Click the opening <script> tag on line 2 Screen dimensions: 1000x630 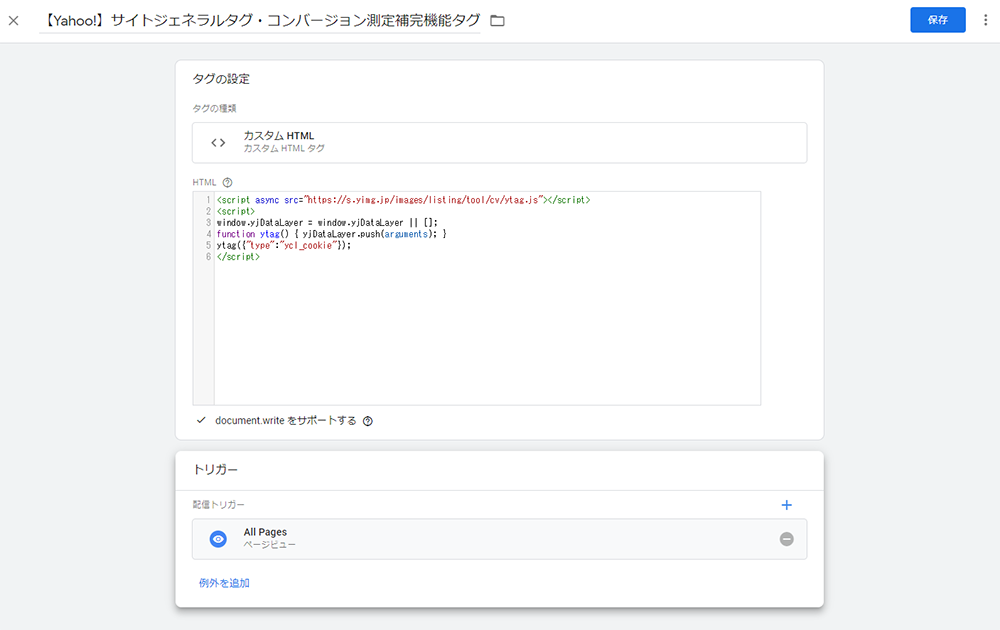click(x=236, y=211)
